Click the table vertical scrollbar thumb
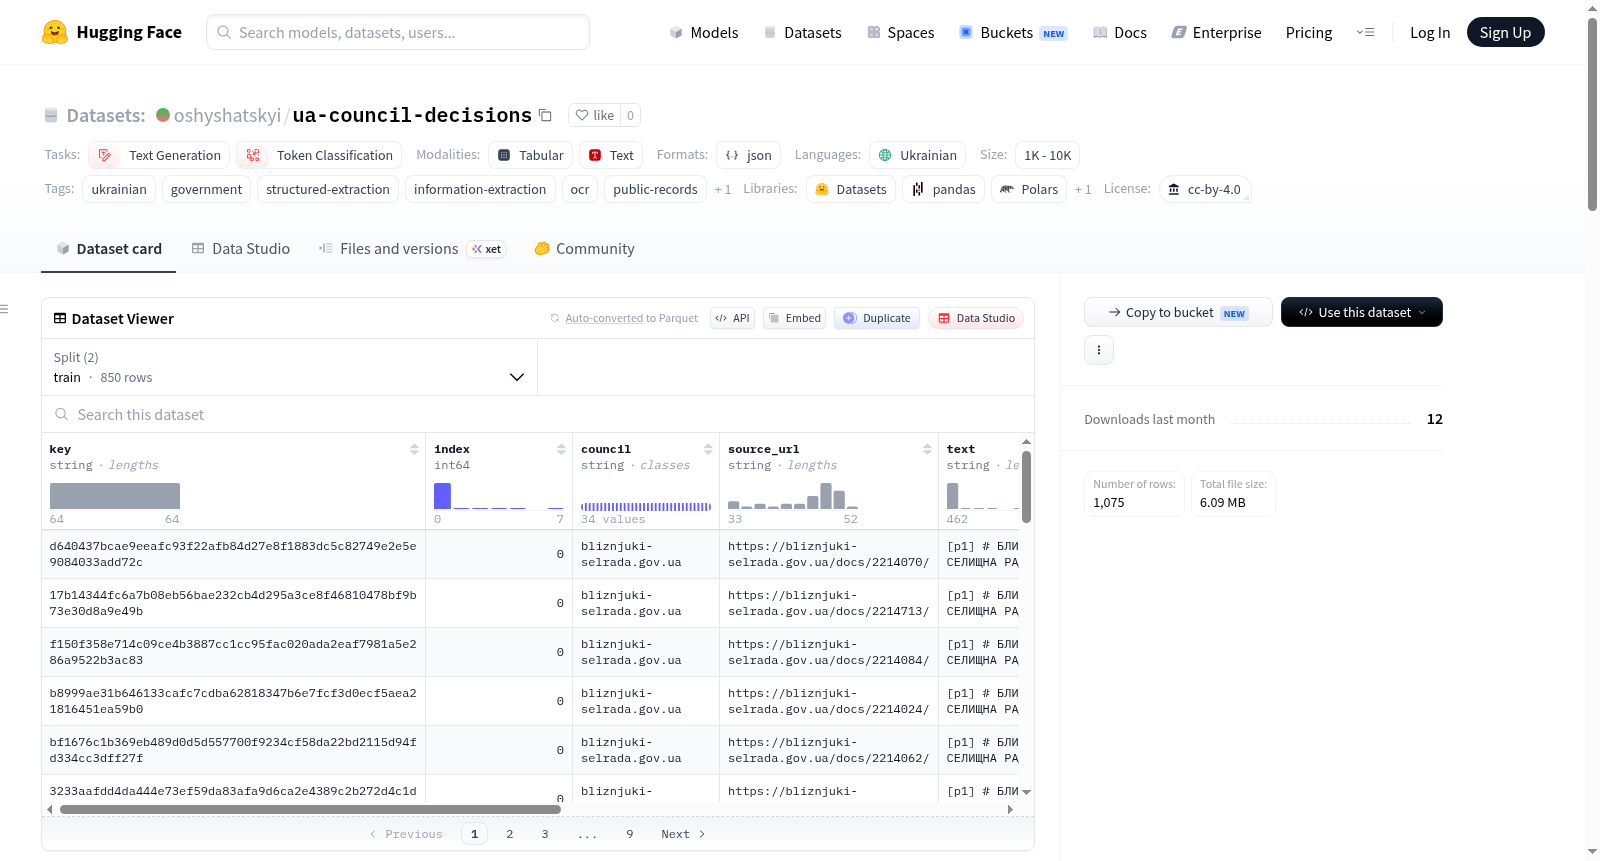This screenshot has width=1600, height=861. point(1026,487)
